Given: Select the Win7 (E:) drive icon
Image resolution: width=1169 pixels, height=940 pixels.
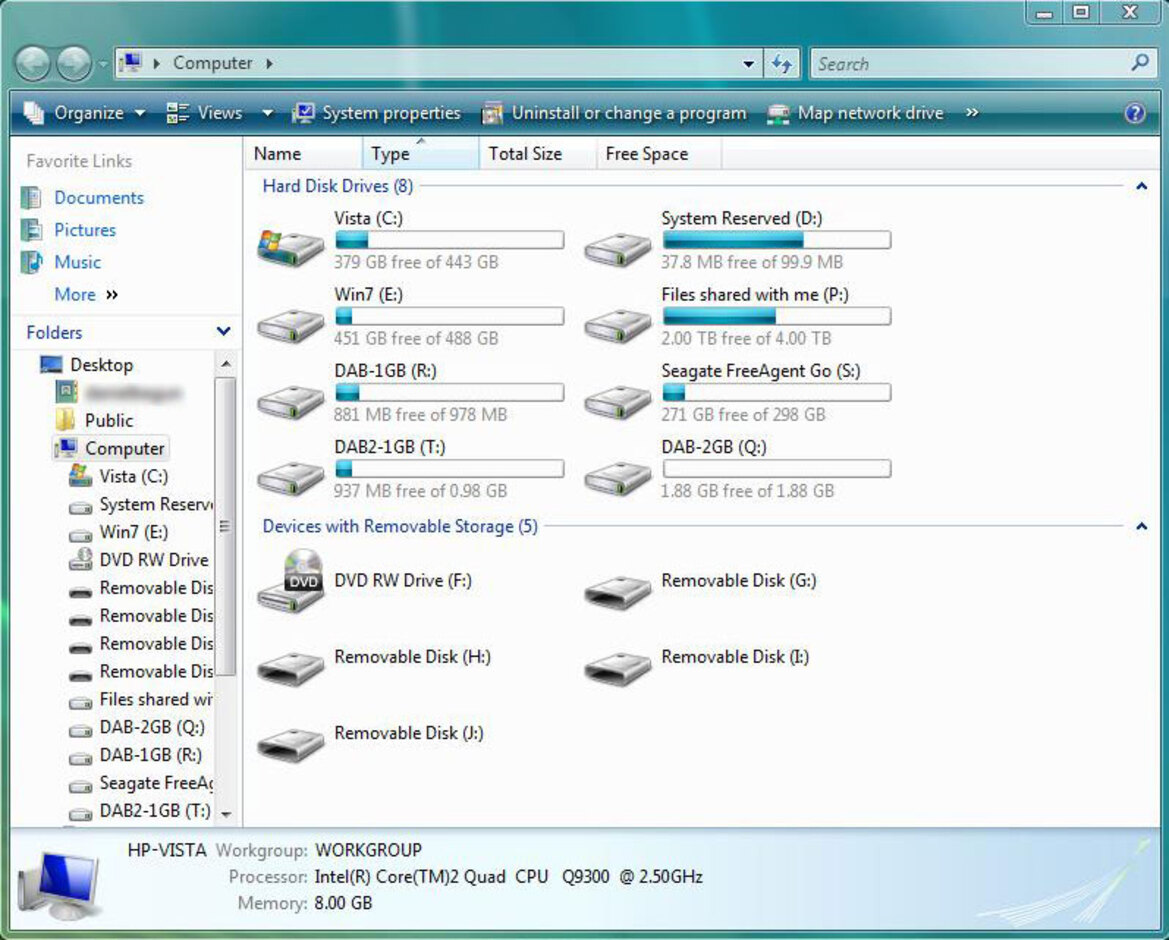Looking at the screenshot, I should click(x=290, y=325).
